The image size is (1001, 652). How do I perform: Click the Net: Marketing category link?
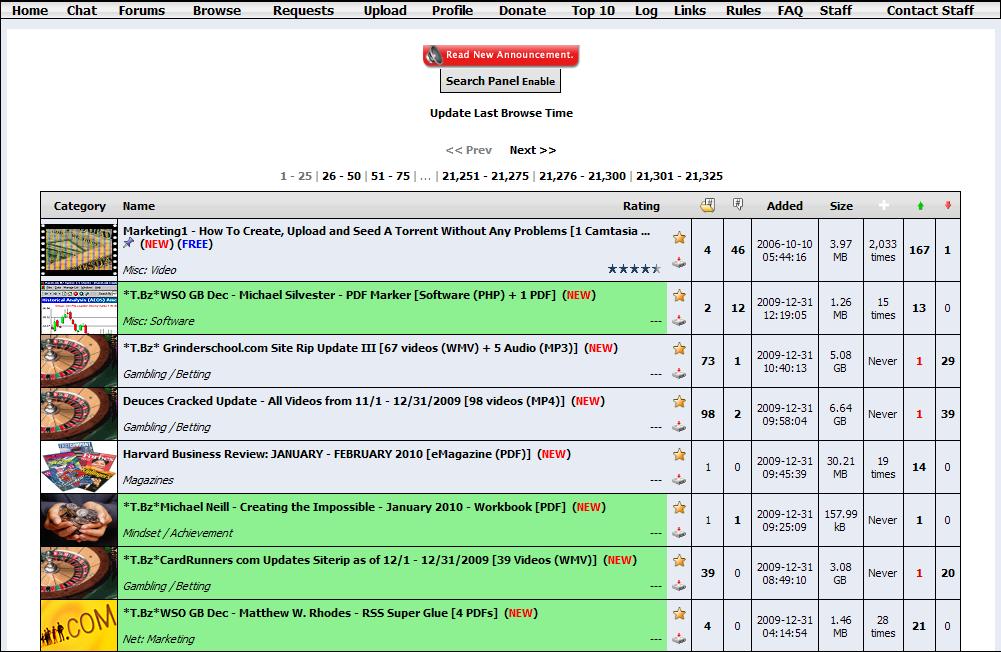[159, 639]
